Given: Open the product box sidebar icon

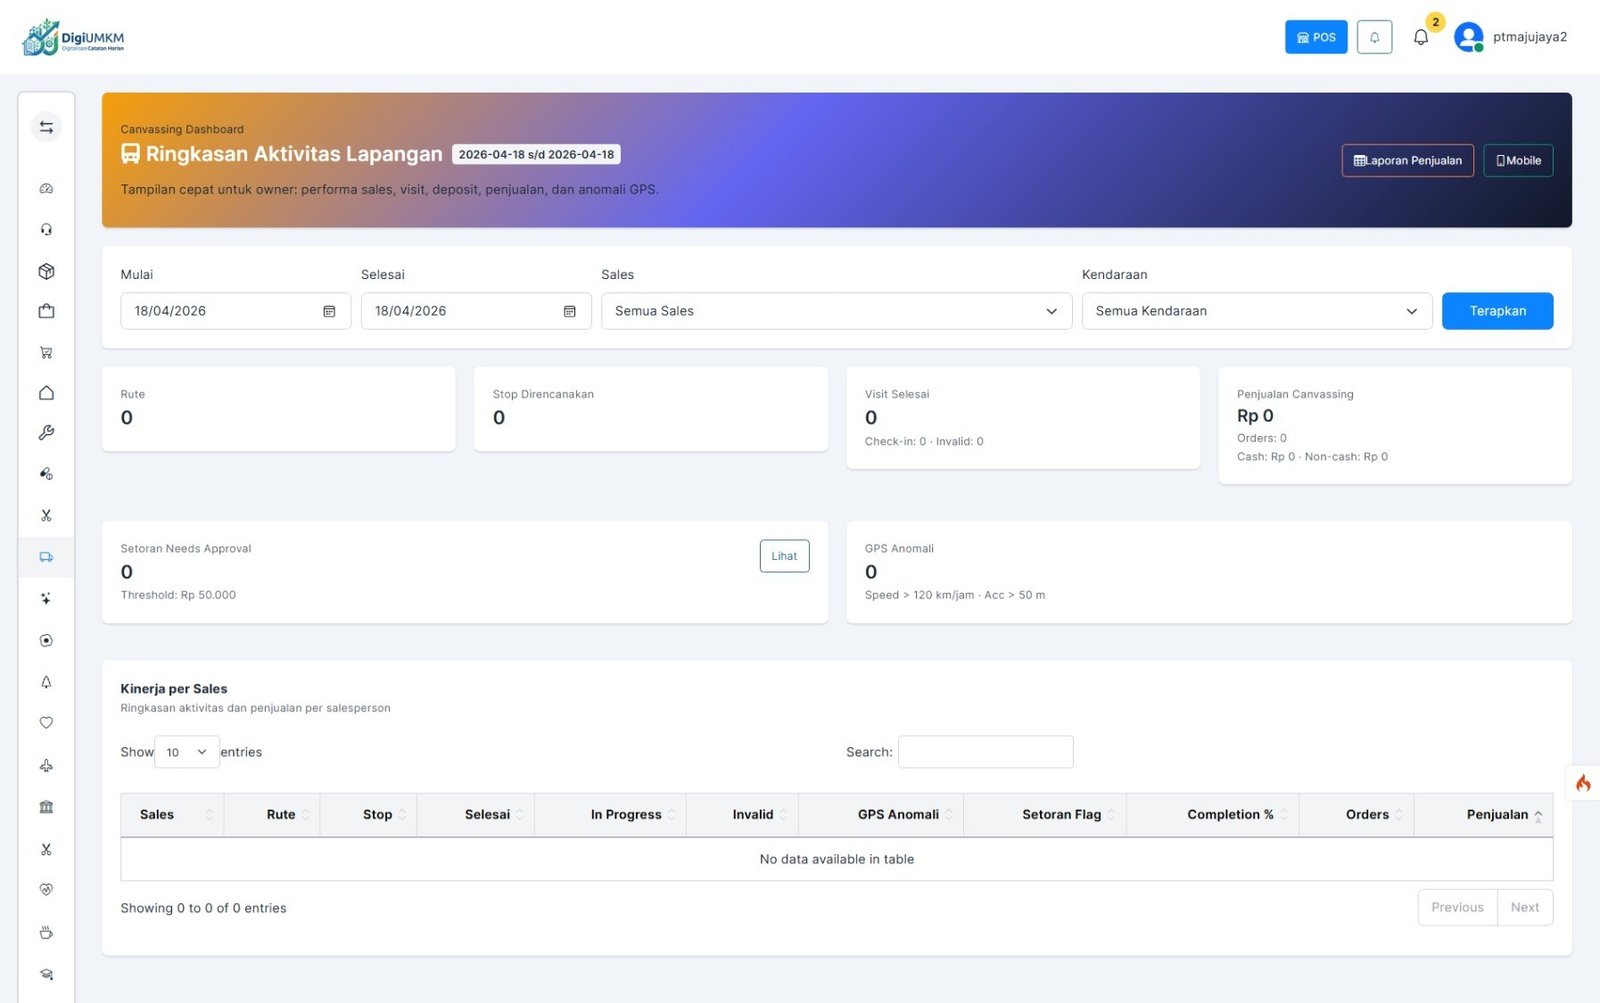Looking at the screenshot, I should click(46, 271).
